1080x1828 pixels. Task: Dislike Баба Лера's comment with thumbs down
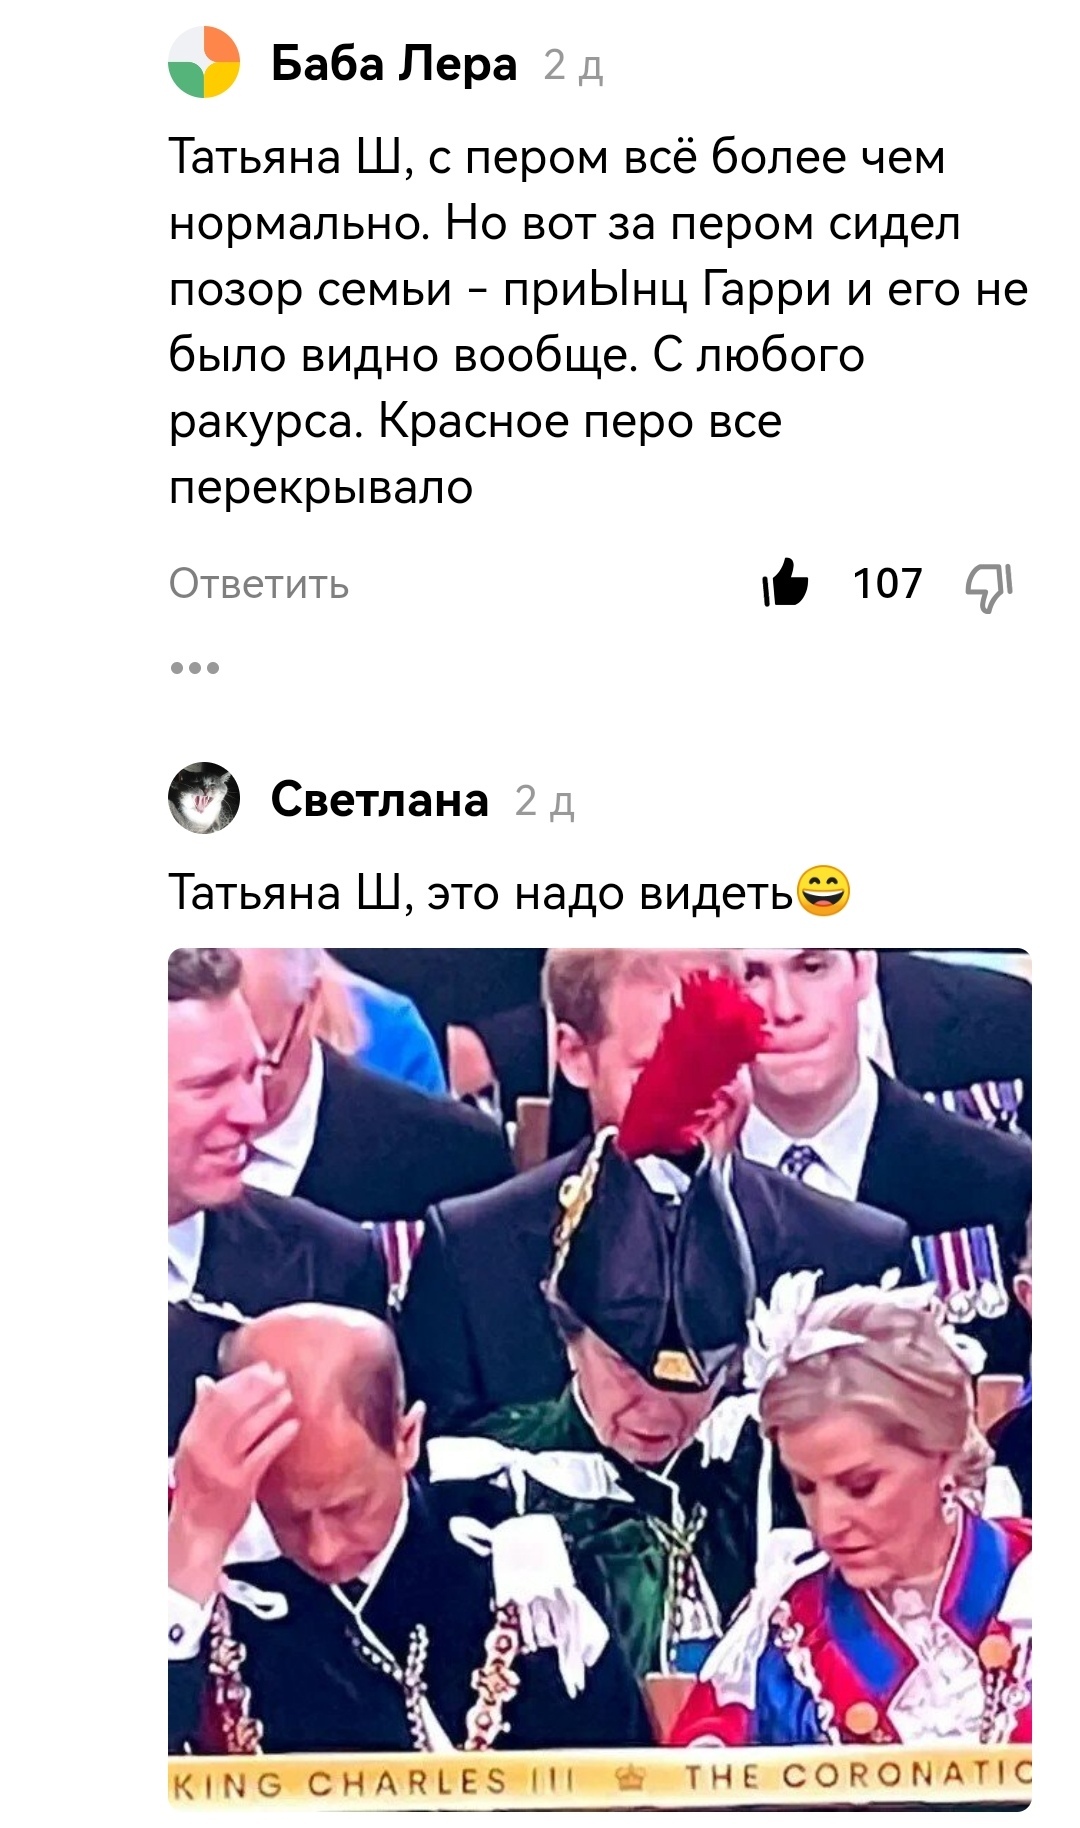click(x=989, y=586)
